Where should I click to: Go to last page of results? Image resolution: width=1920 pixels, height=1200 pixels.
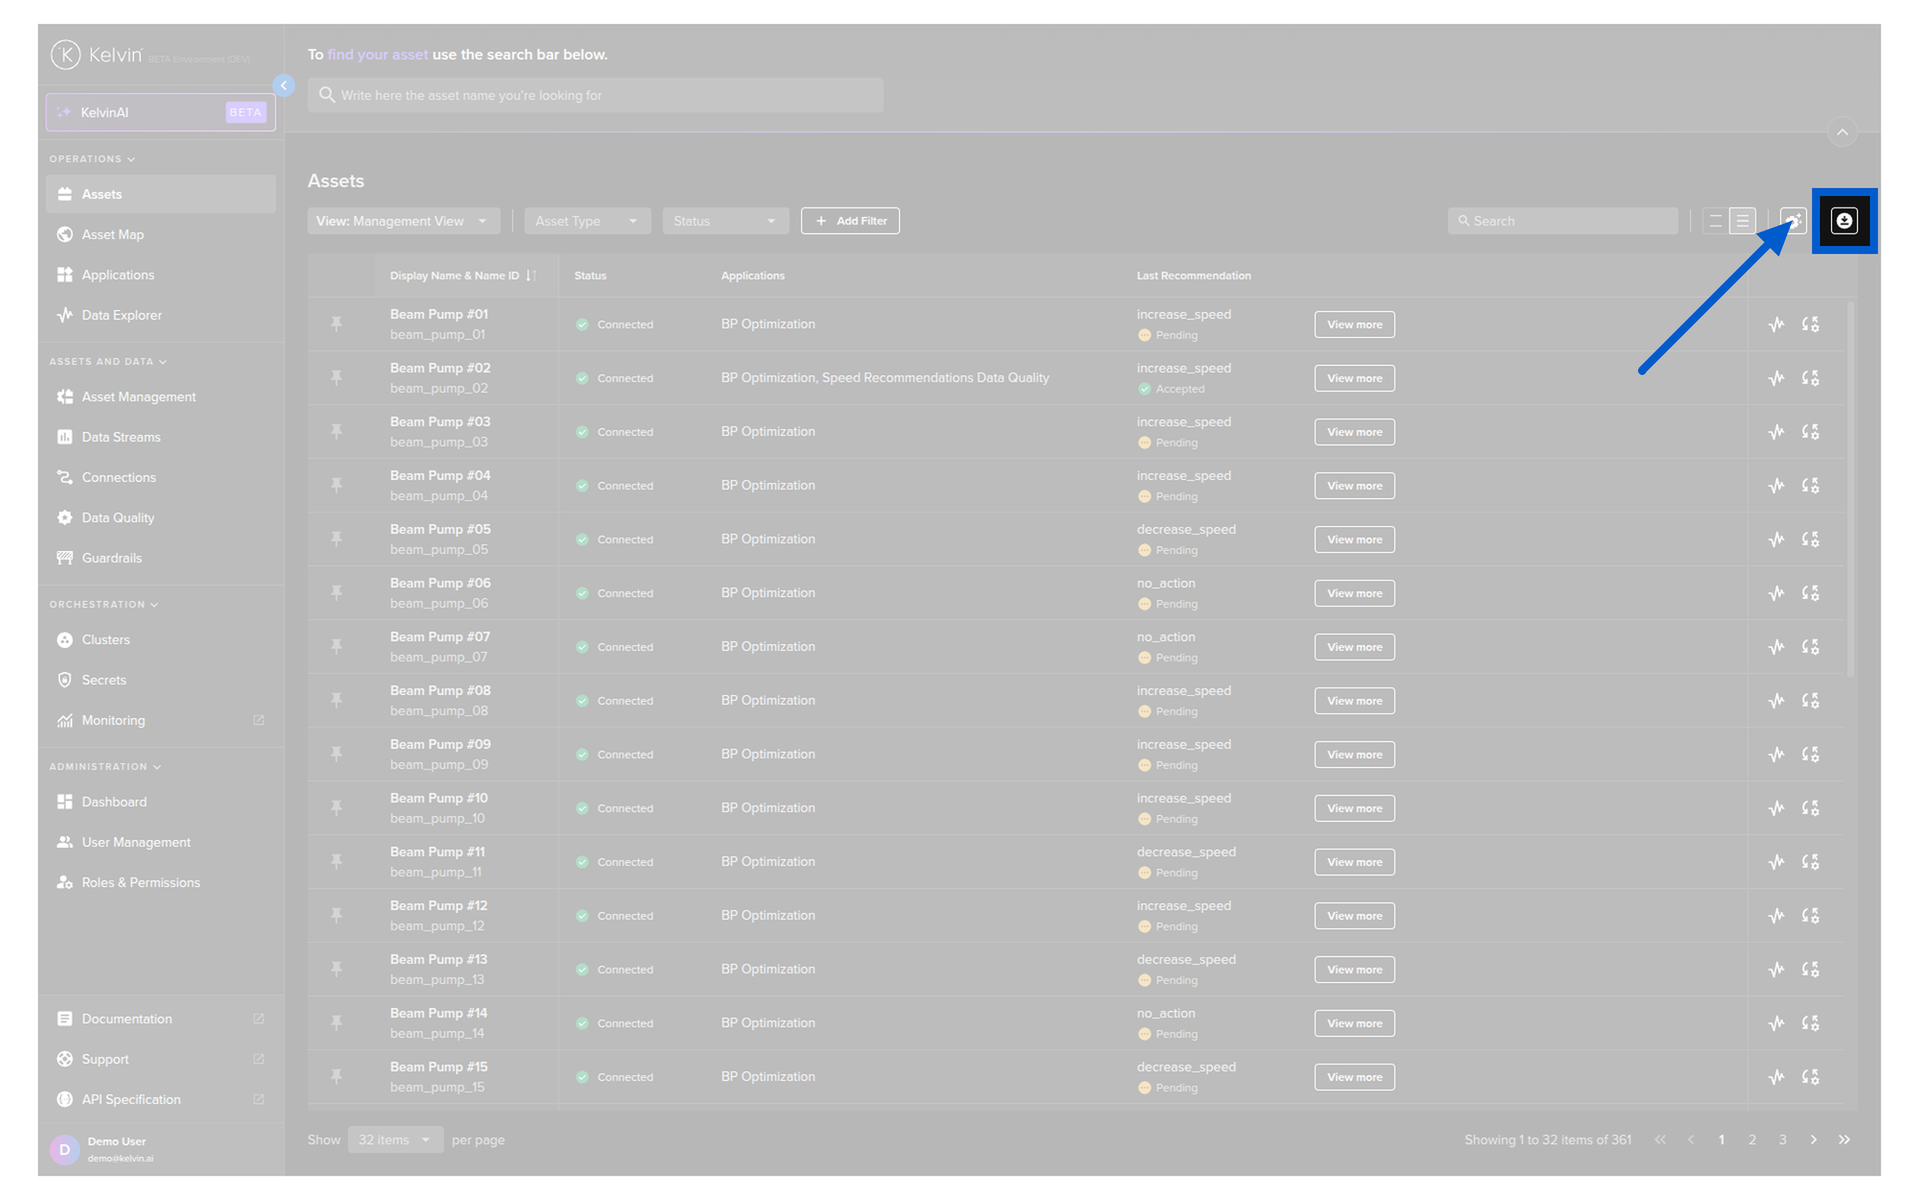pyautogui.click(x=1844, y=1139)
